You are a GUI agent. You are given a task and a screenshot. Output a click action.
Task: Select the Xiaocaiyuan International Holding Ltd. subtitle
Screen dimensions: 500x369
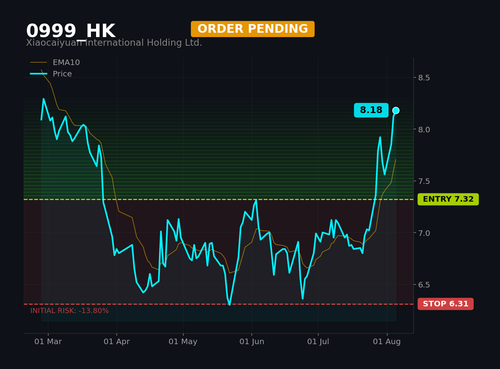click(x=114, y=43)
